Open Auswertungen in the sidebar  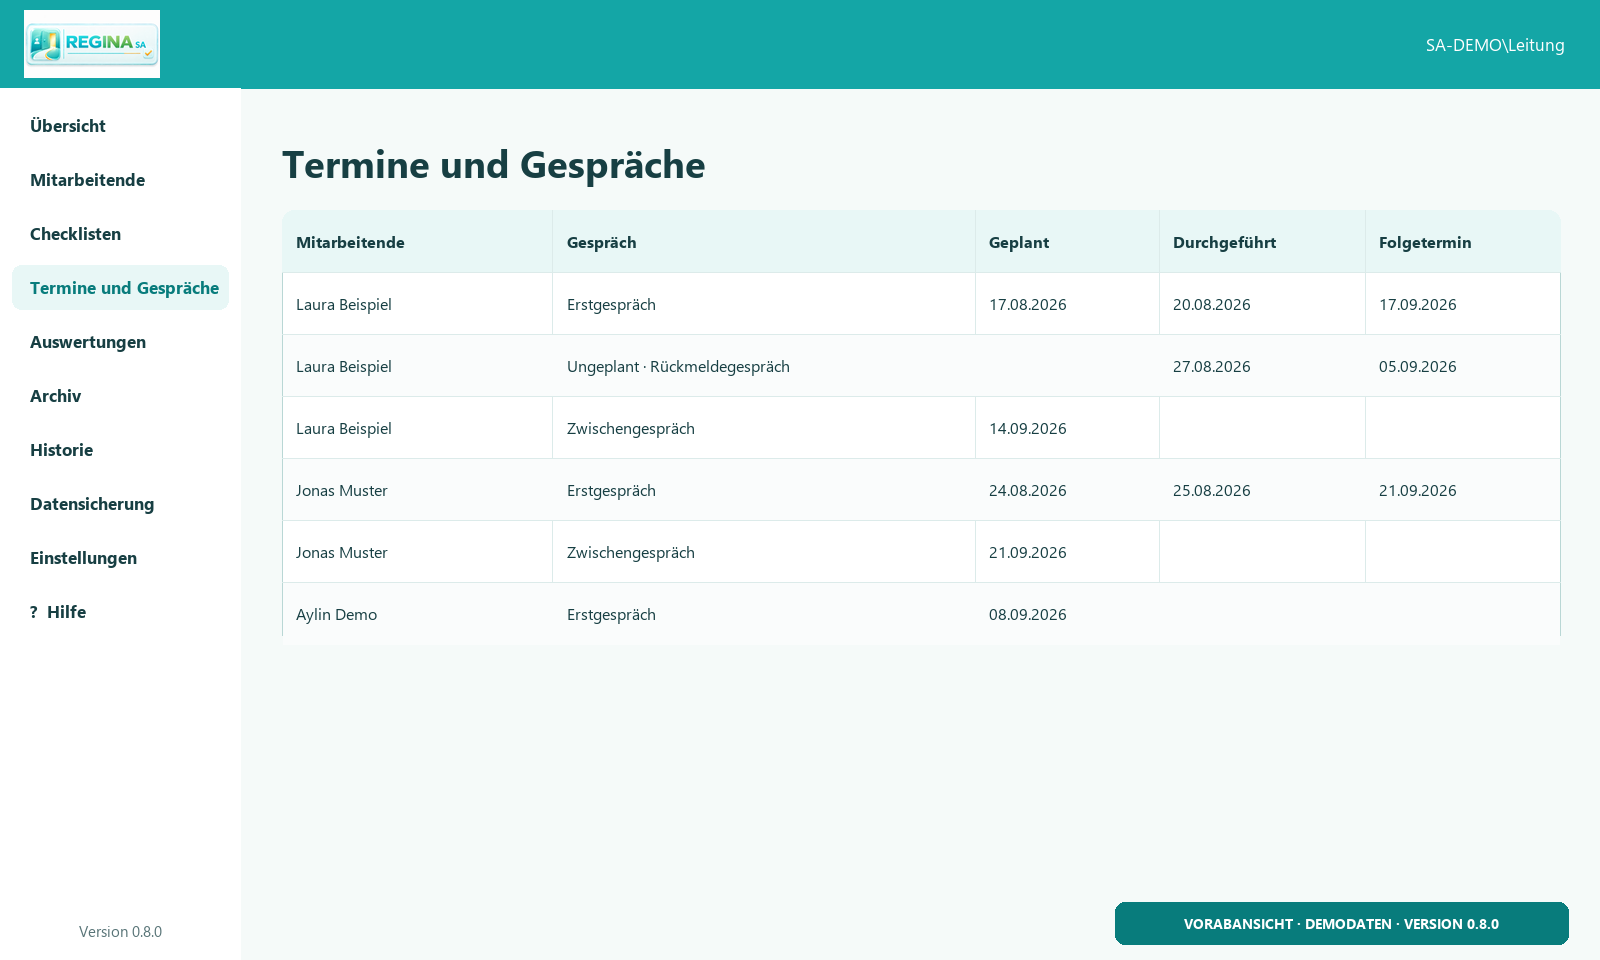pyautogui.click(x=120, y=342)
